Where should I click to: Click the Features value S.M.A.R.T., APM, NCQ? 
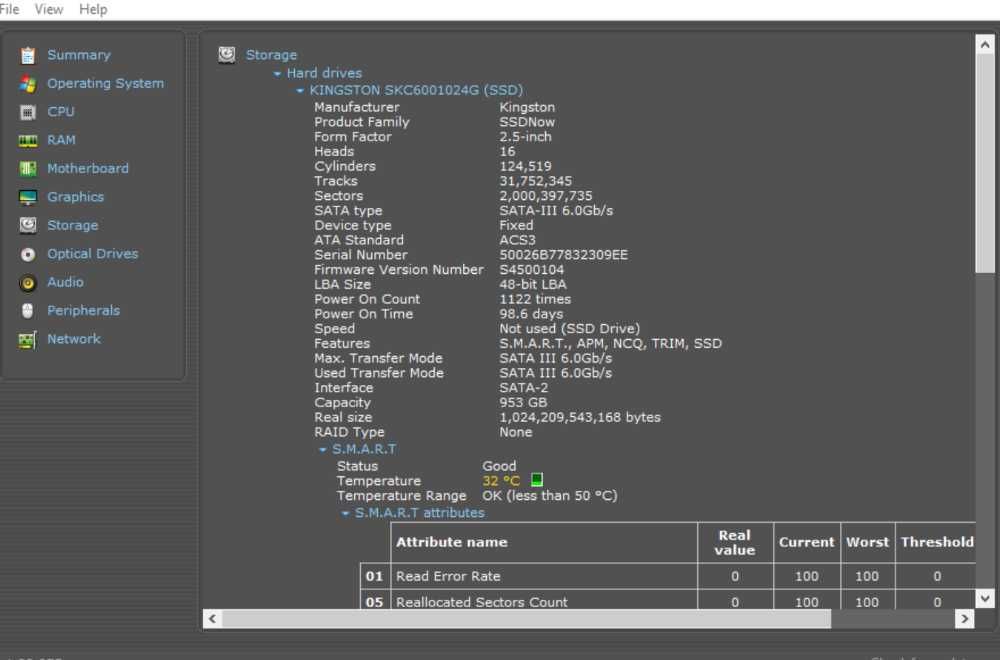click(x=610, y=344)
